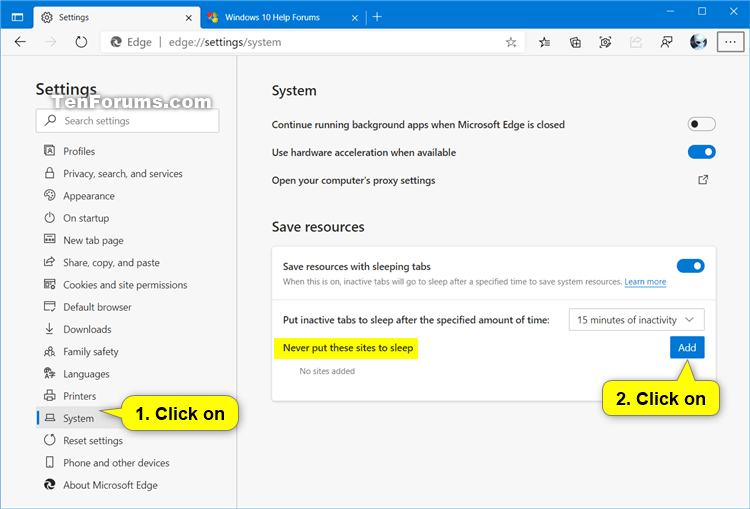The height and width of the screenshot is (509, 750).
Task: Click the Cookies and site permissions icon
Action: pos(49,284)
